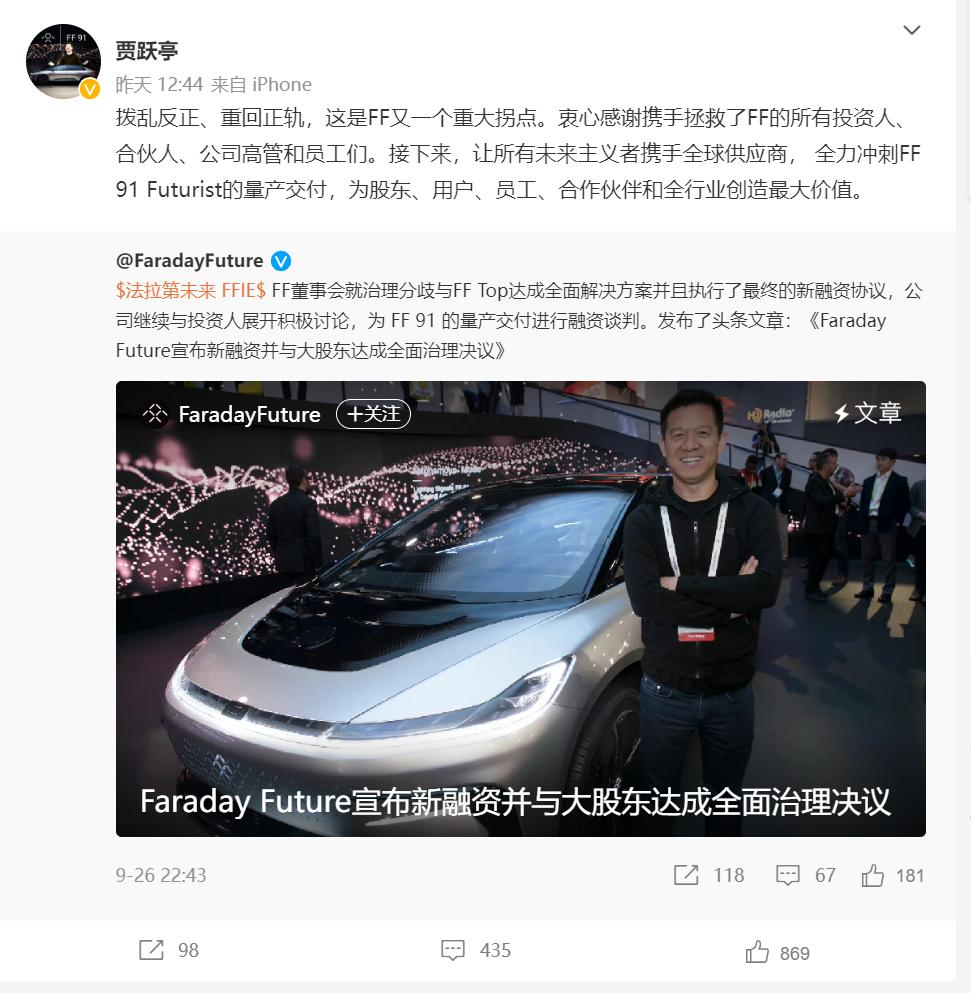Viewport: 971px width, 993px height.
Task: Repost the original FaradayFuture post icon
Action: pyautogui.click(x=687, y=875)
